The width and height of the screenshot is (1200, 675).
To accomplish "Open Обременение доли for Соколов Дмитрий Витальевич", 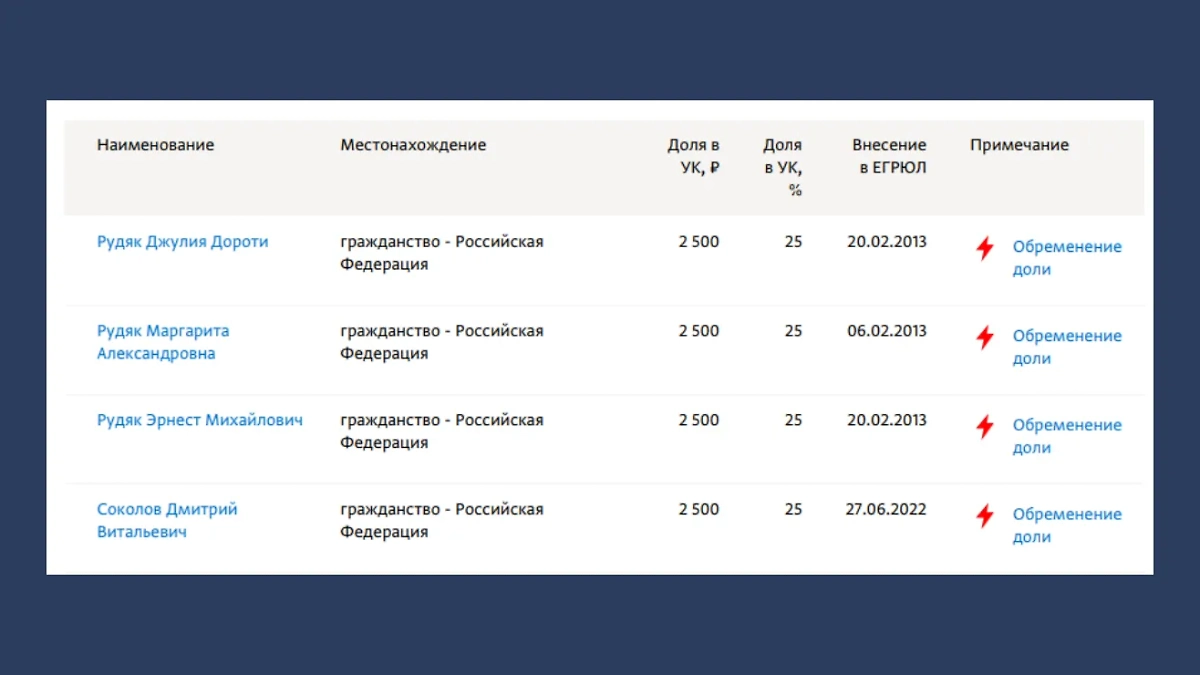I will click(x=1066, y=525).
